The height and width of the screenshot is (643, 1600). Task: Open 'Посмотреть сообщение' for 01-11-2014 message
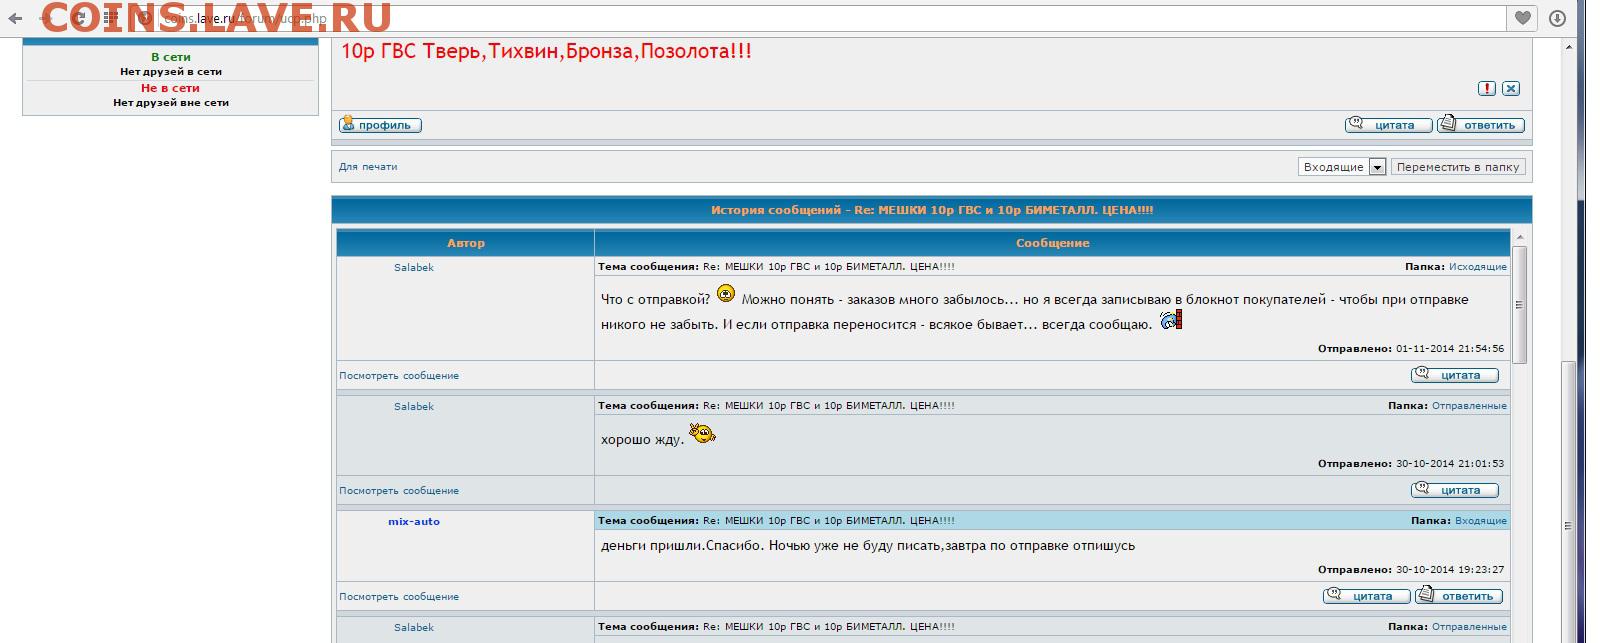pyautogui.click(x=399, y=376)
